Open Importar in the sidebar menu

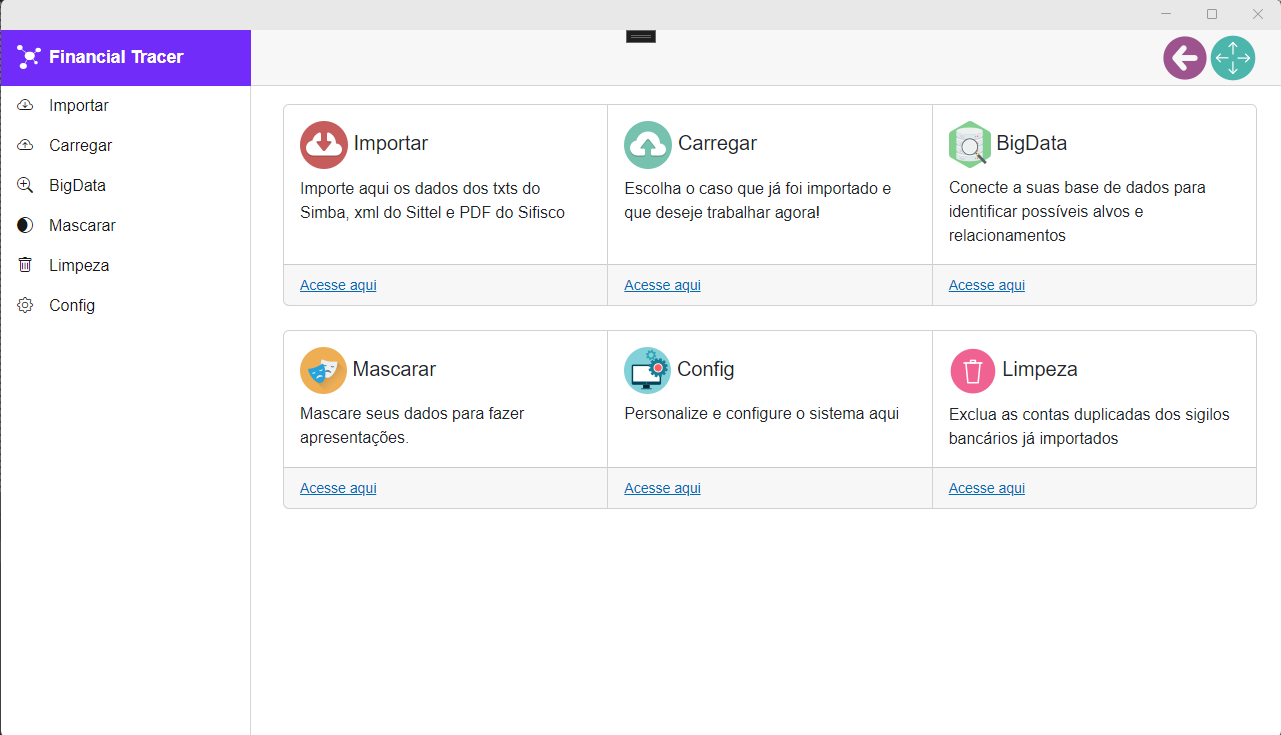point(78,105)
